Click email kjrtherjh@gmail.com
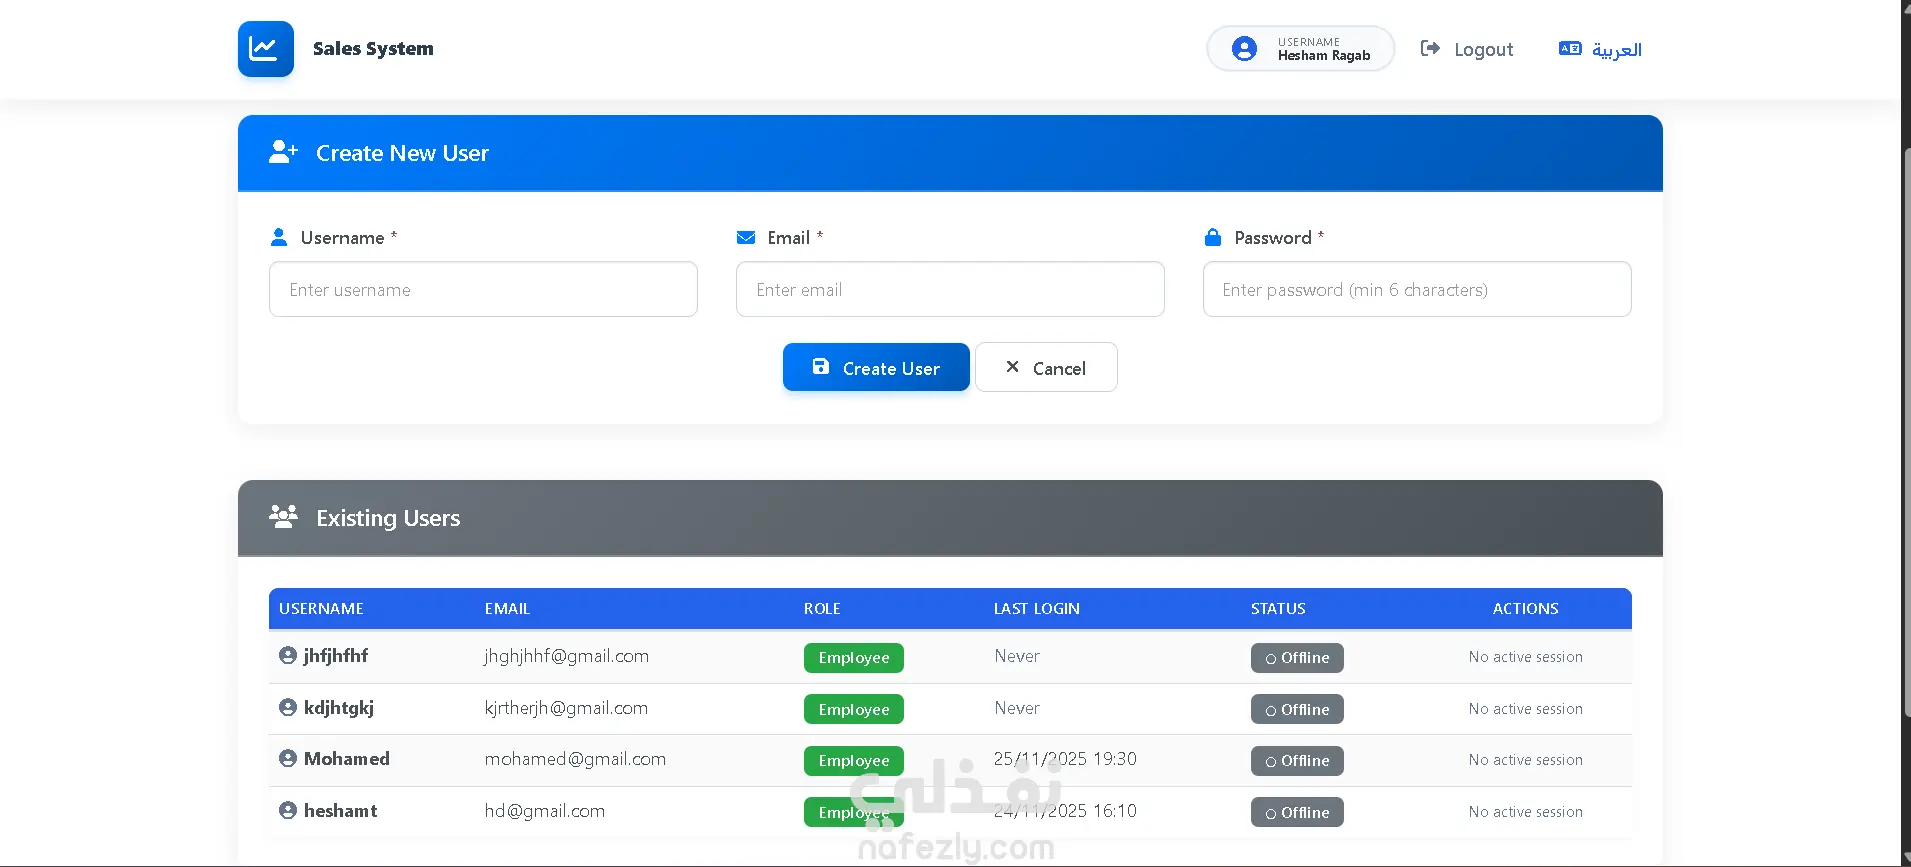The image size is (1911, 867). point(566,708)
